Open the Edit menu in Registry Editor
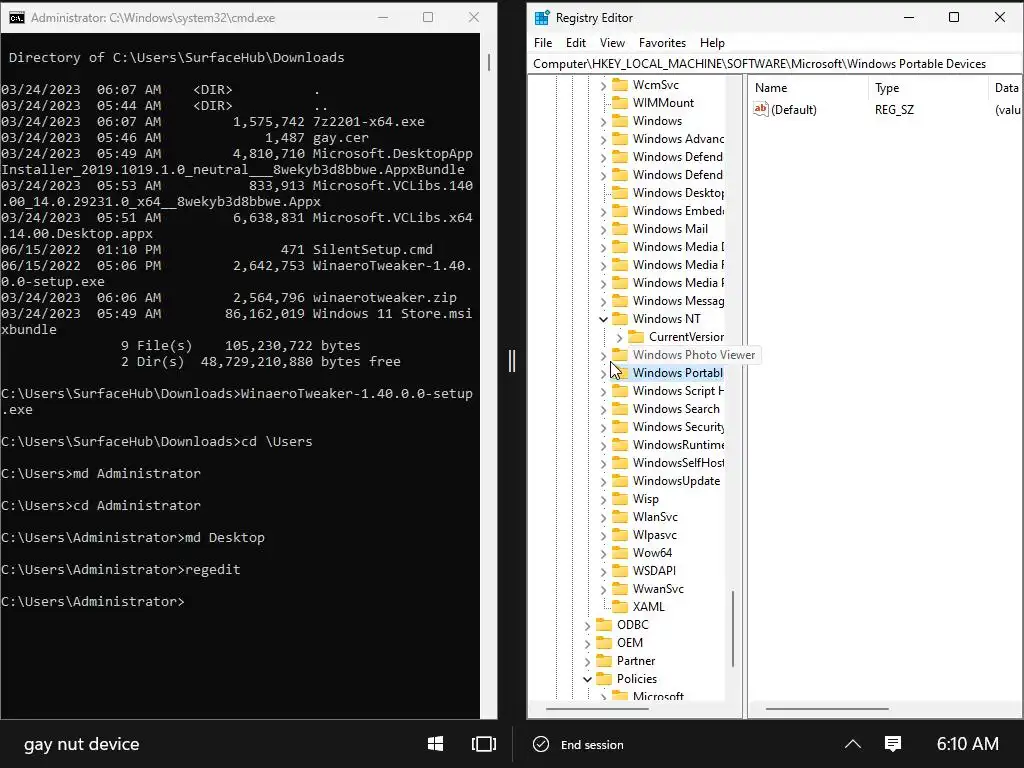The height and width of the screenshot is (768, 1024). click(575, 42)
